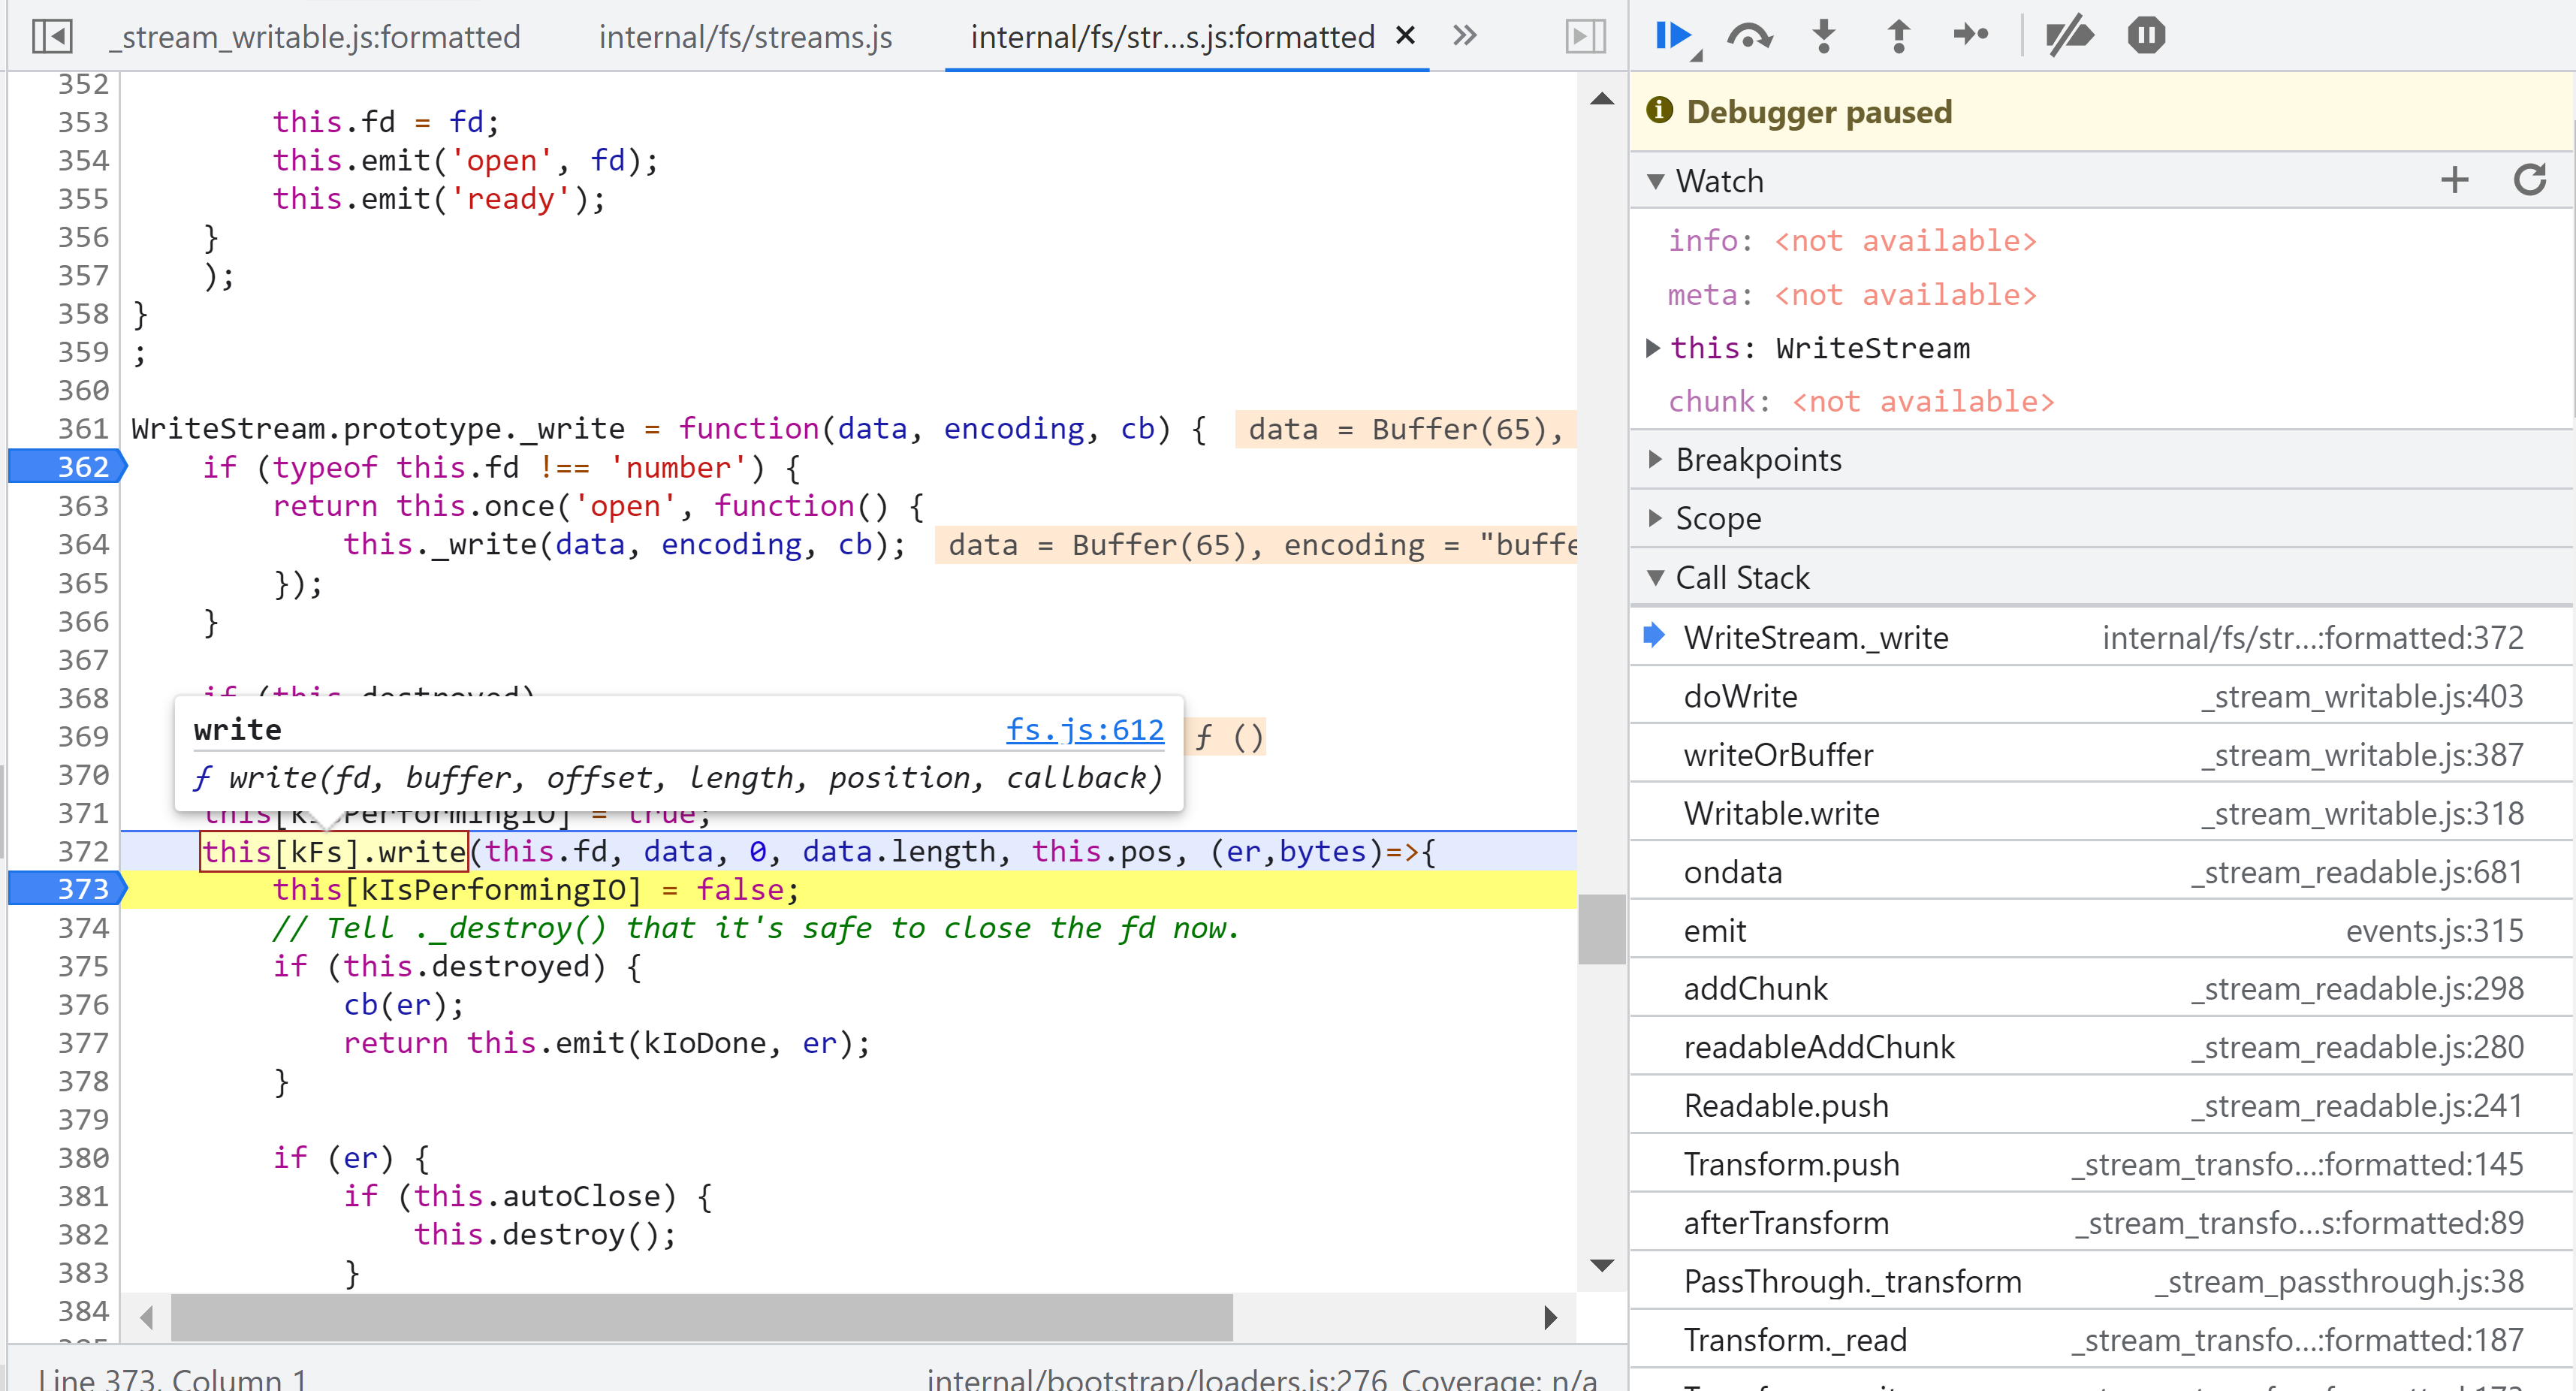Select doWrite frame in call stack
Image resolution: width=2576 pixels, height=1391 pixels.
1740,696
